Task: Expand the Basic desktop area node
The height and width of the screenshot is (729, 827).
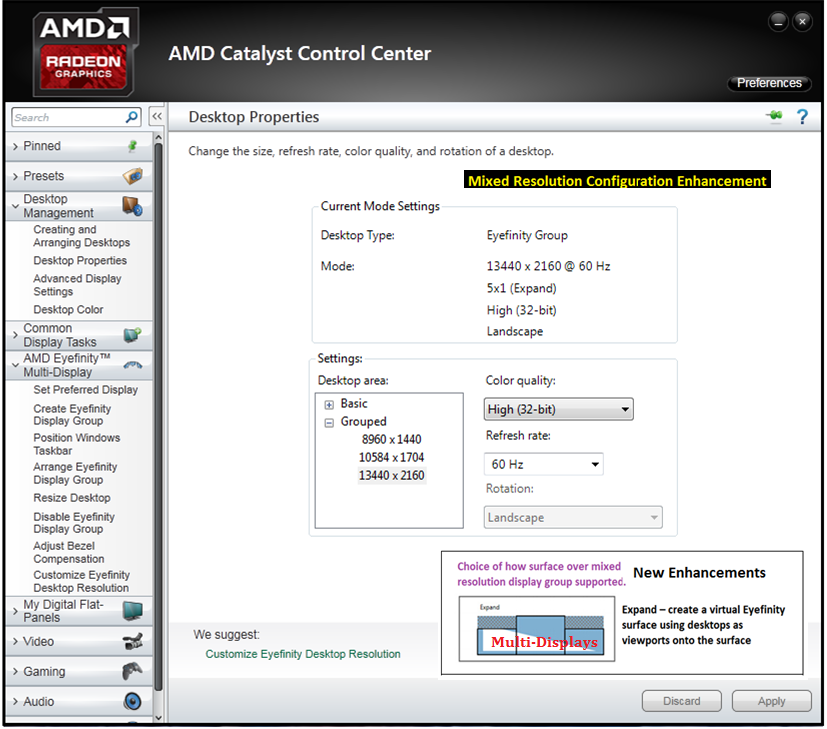Action: 329,405
